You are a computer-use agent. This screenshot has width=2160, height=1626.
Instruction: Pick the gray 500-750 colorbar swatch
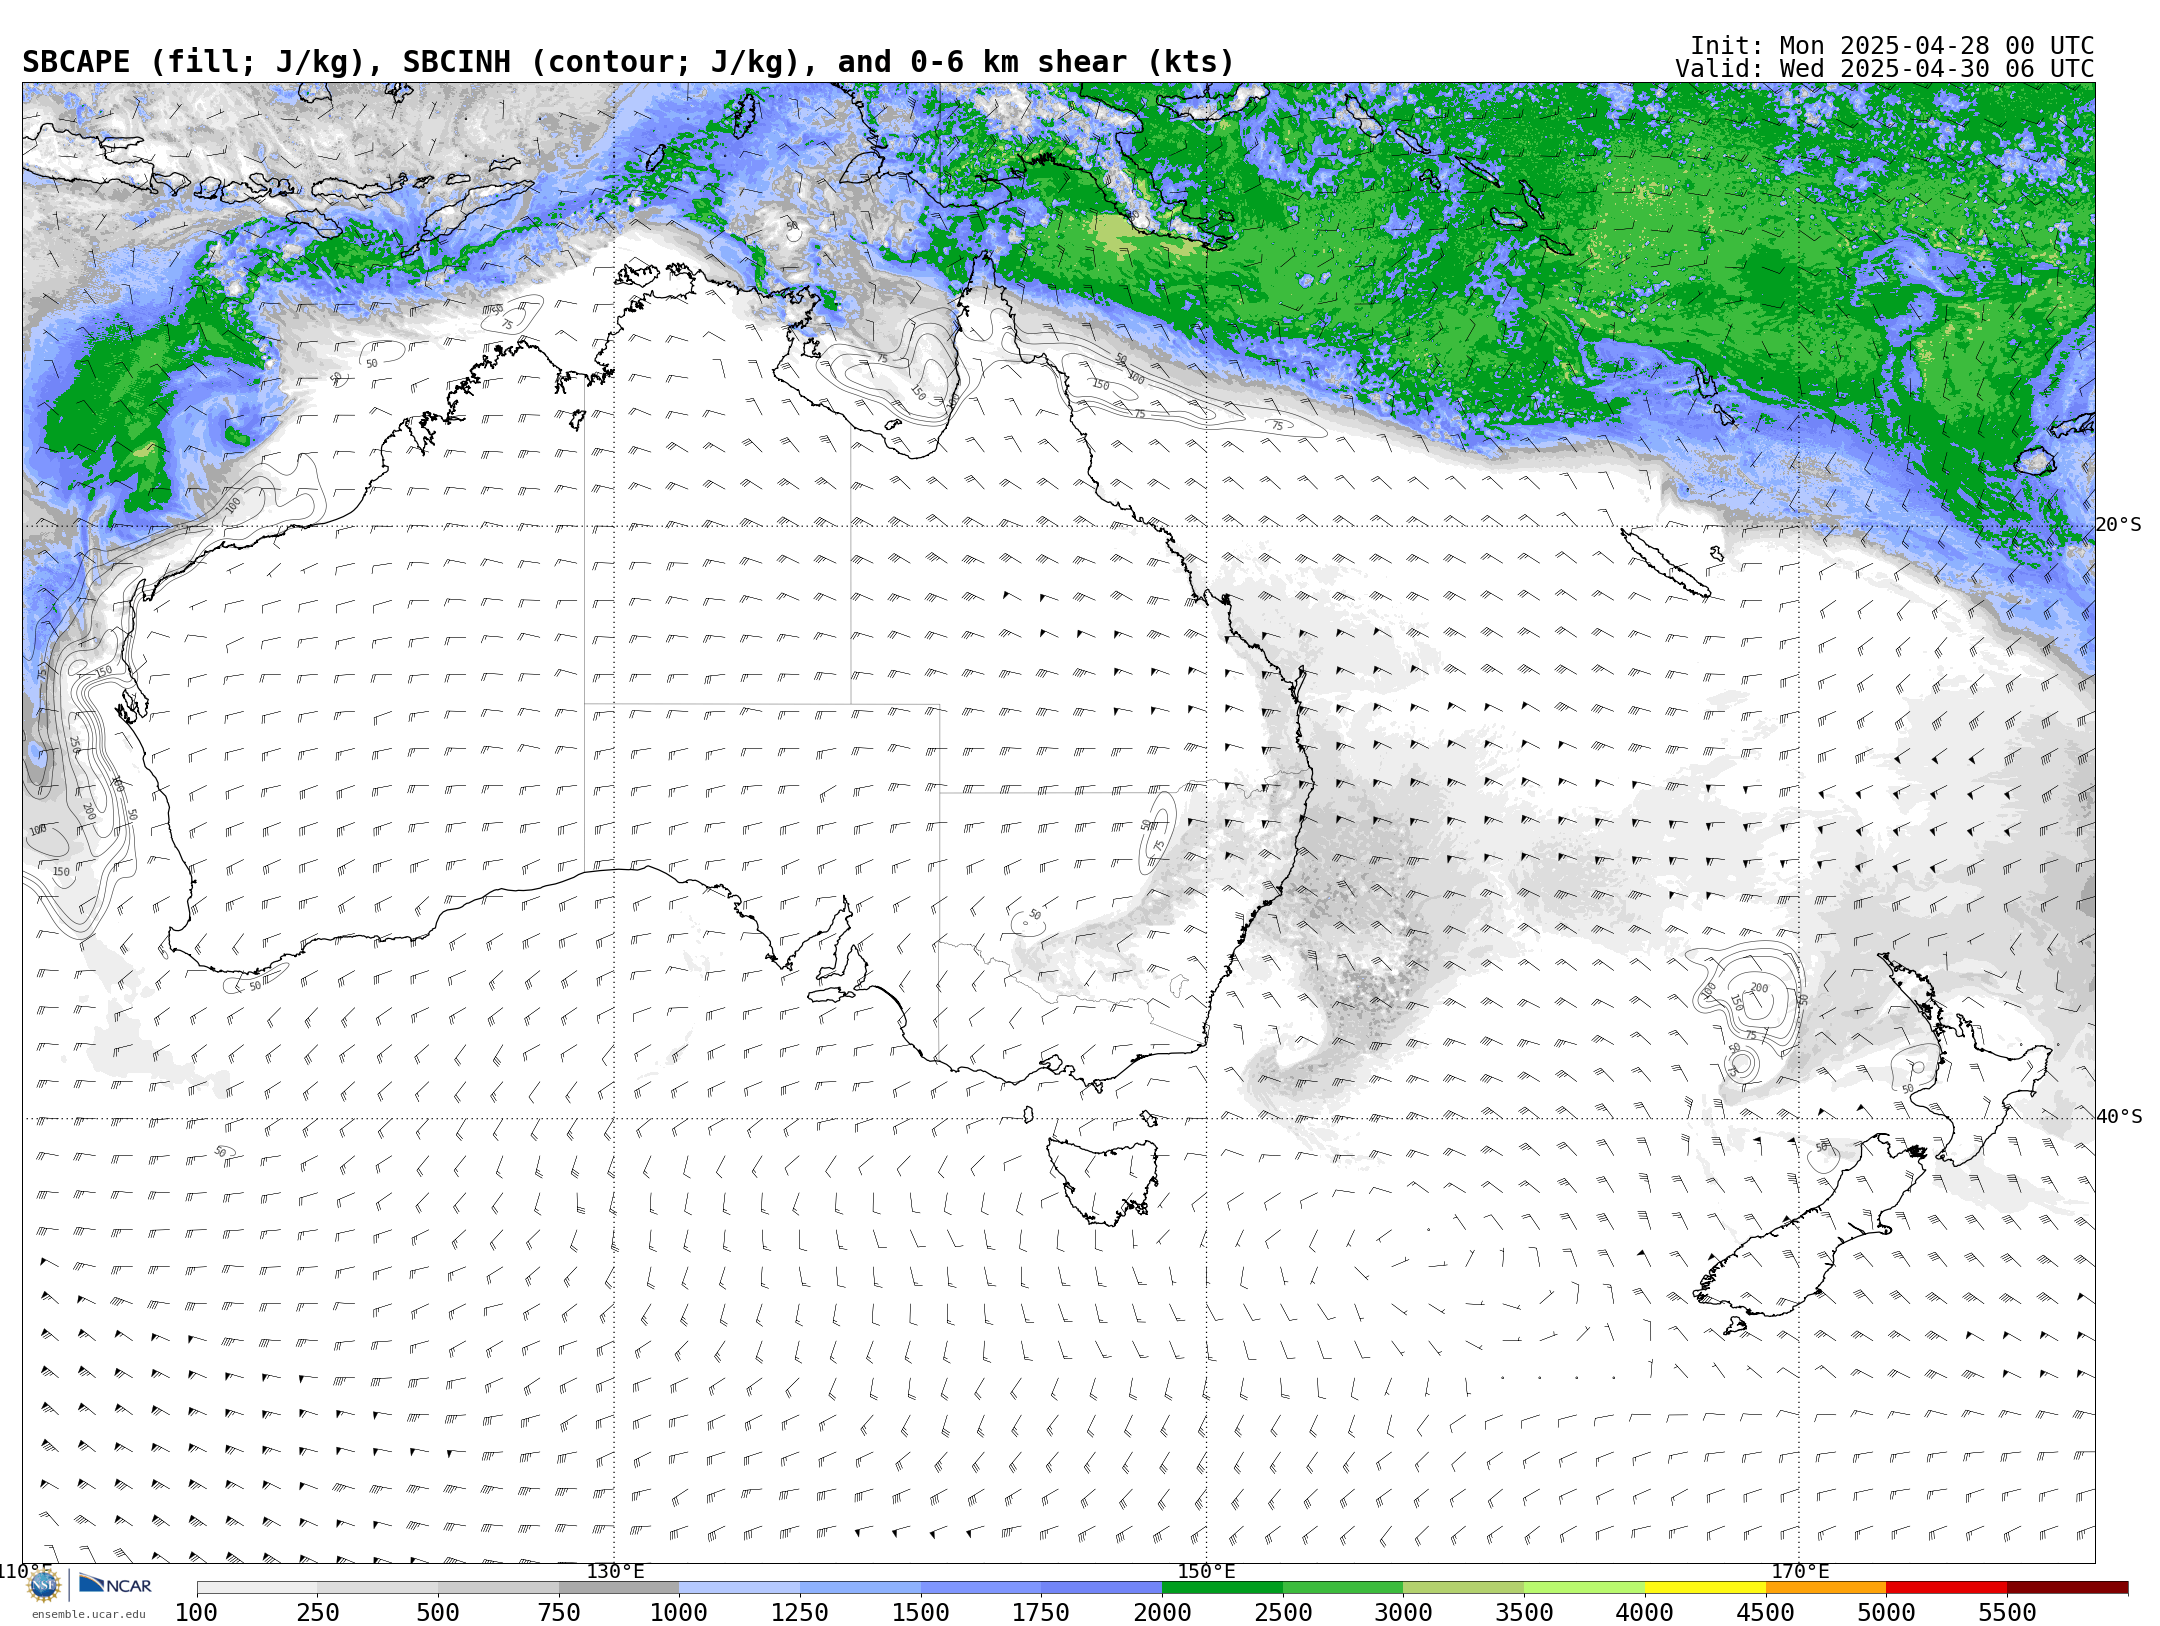coord(498,1588)
